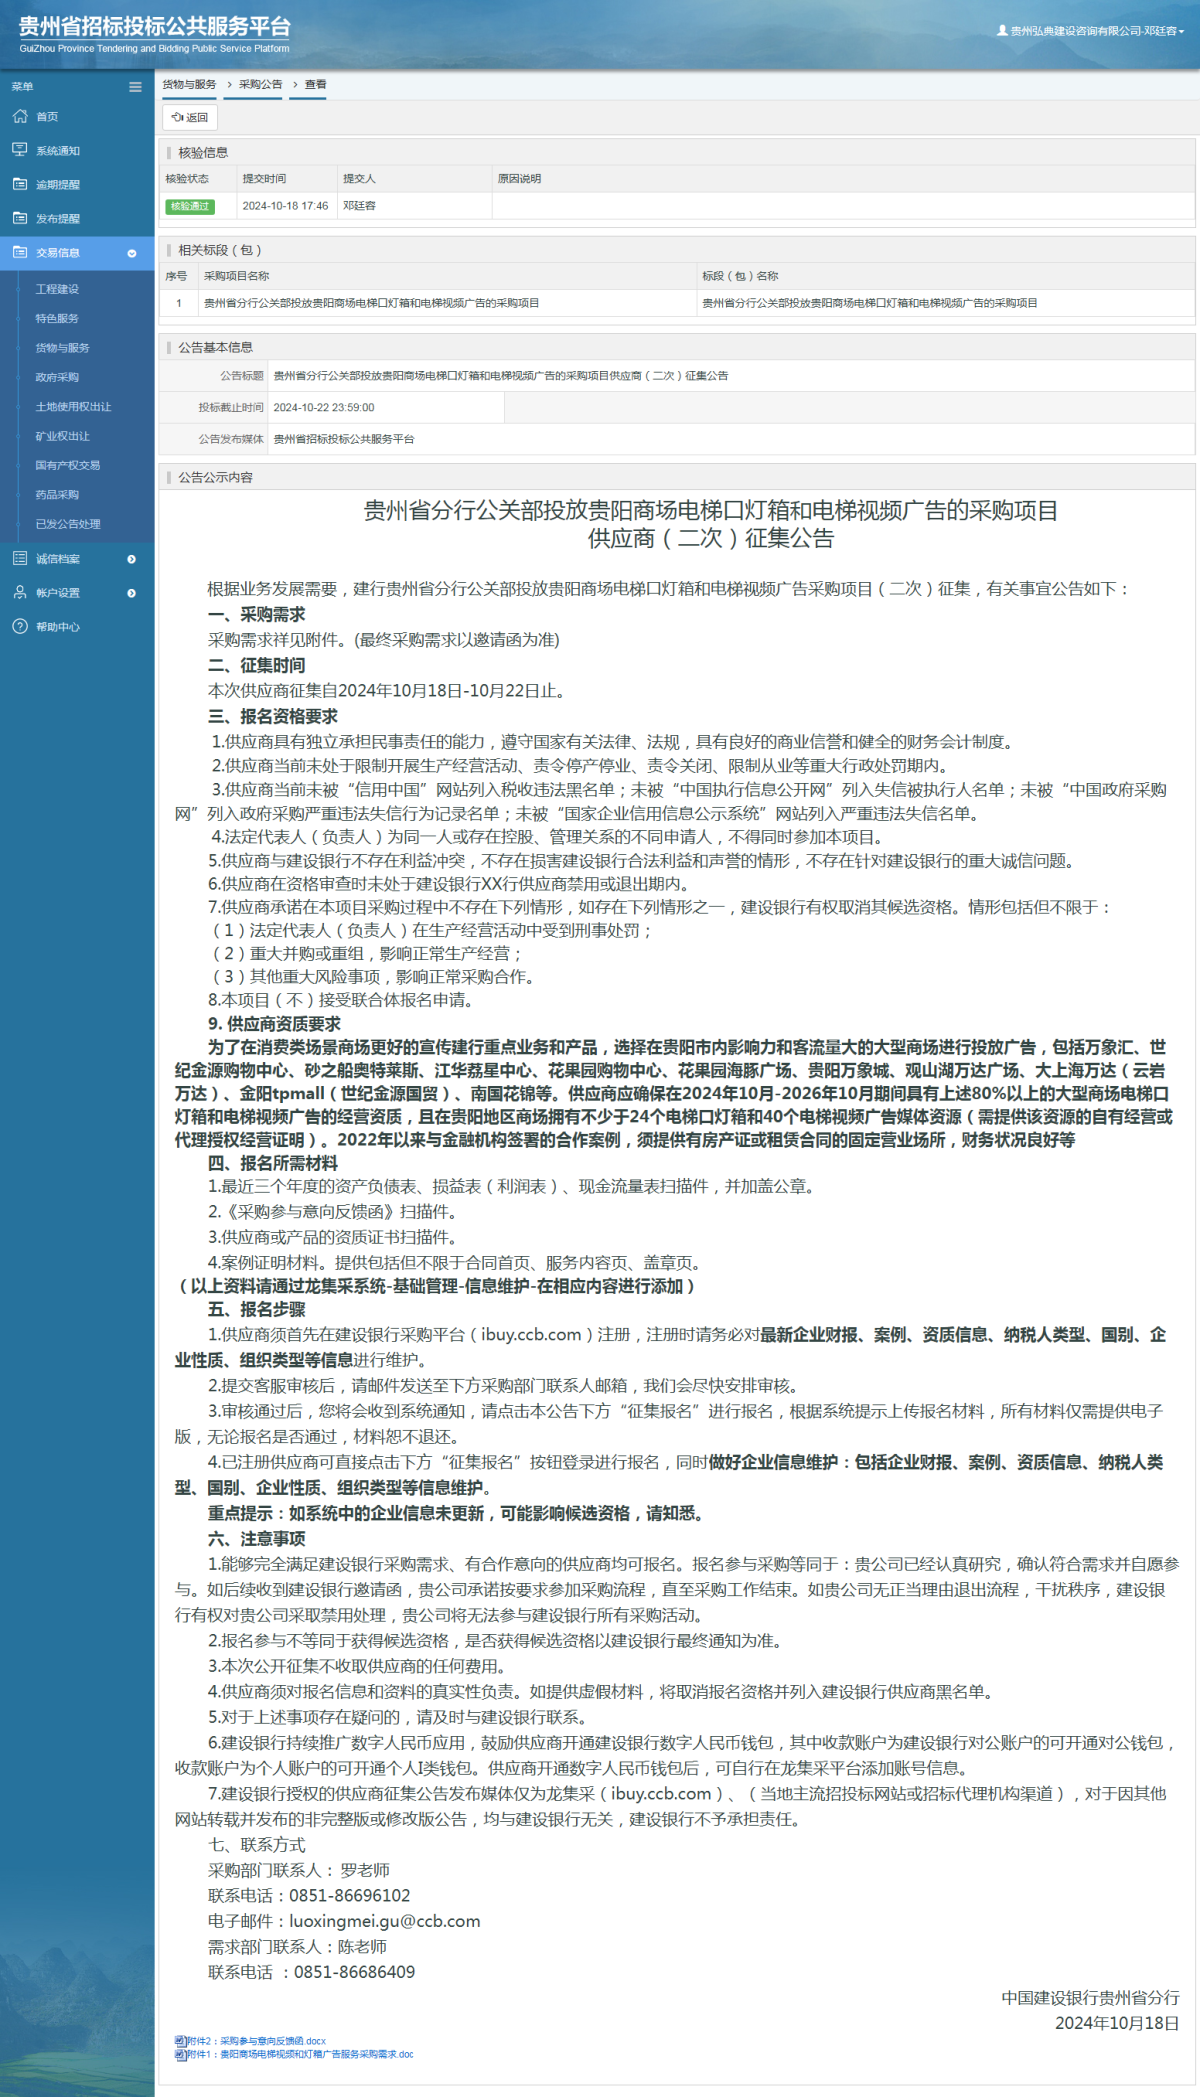This screenshot has width=1200, height=2097.
Task: Click the 系统通知 monitor icon
Action: click(20, 150)
